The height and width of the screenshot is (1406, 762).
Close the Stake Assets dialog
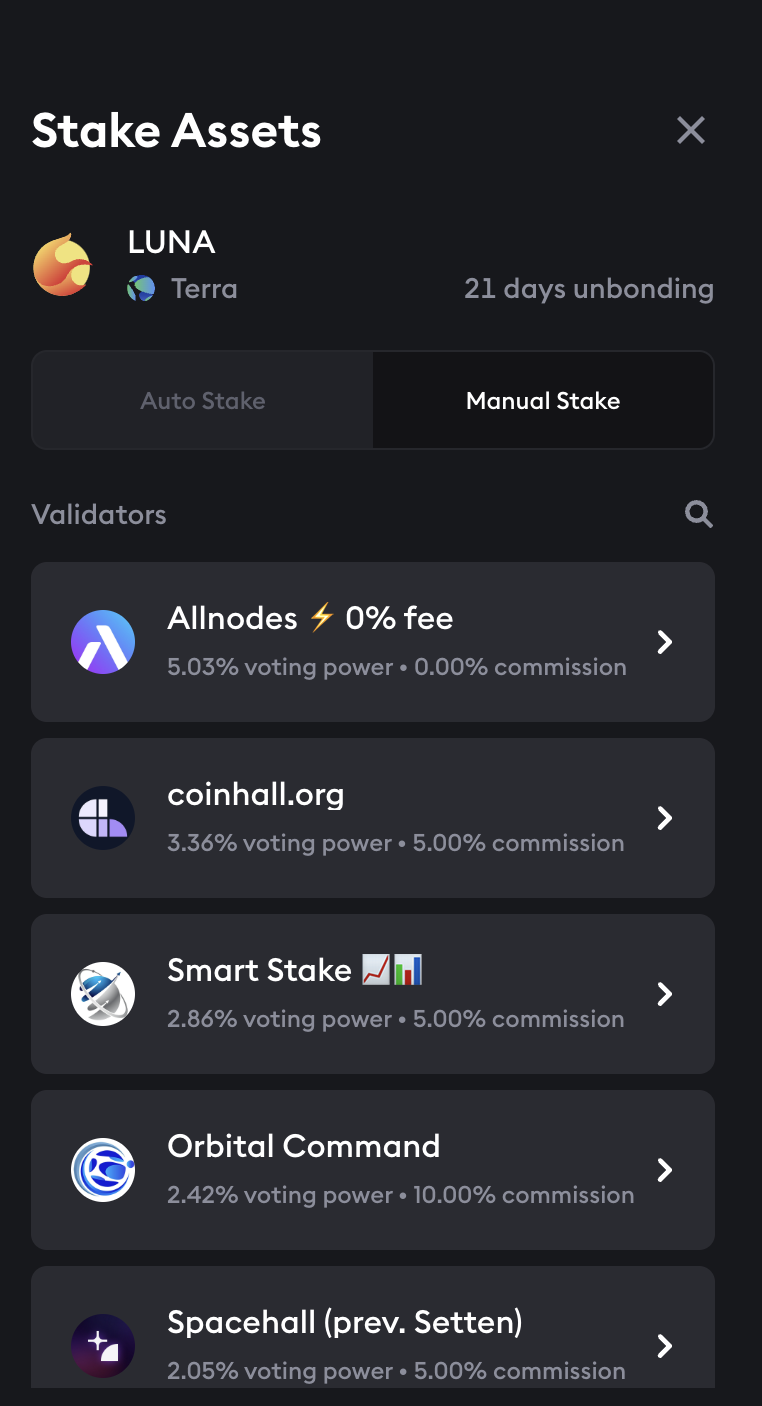[691, 130]
